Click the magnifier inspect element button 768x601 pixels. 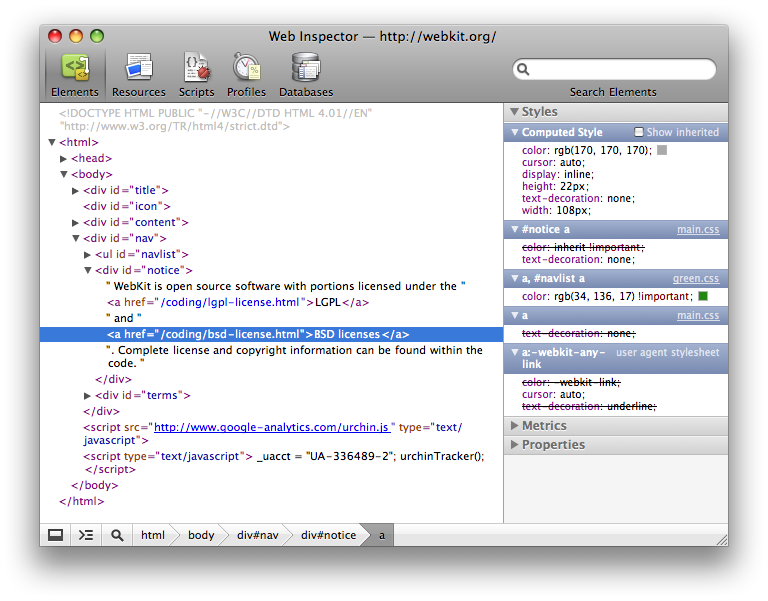pyautogui.click(x=117, y=535)
